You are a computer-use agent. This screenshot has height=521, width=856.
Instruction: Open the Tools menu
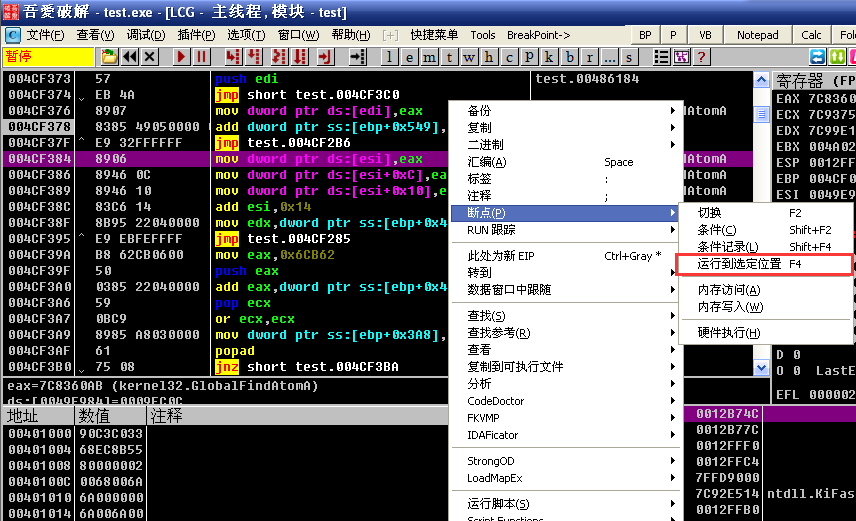(x=483, y=35)
